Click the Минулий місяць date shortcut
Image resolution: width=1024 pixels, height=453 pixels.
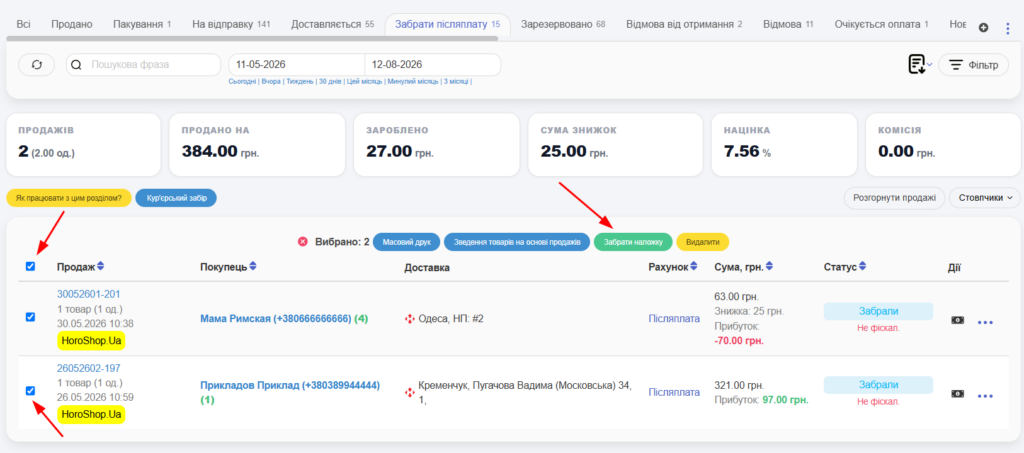coord(413,82)
